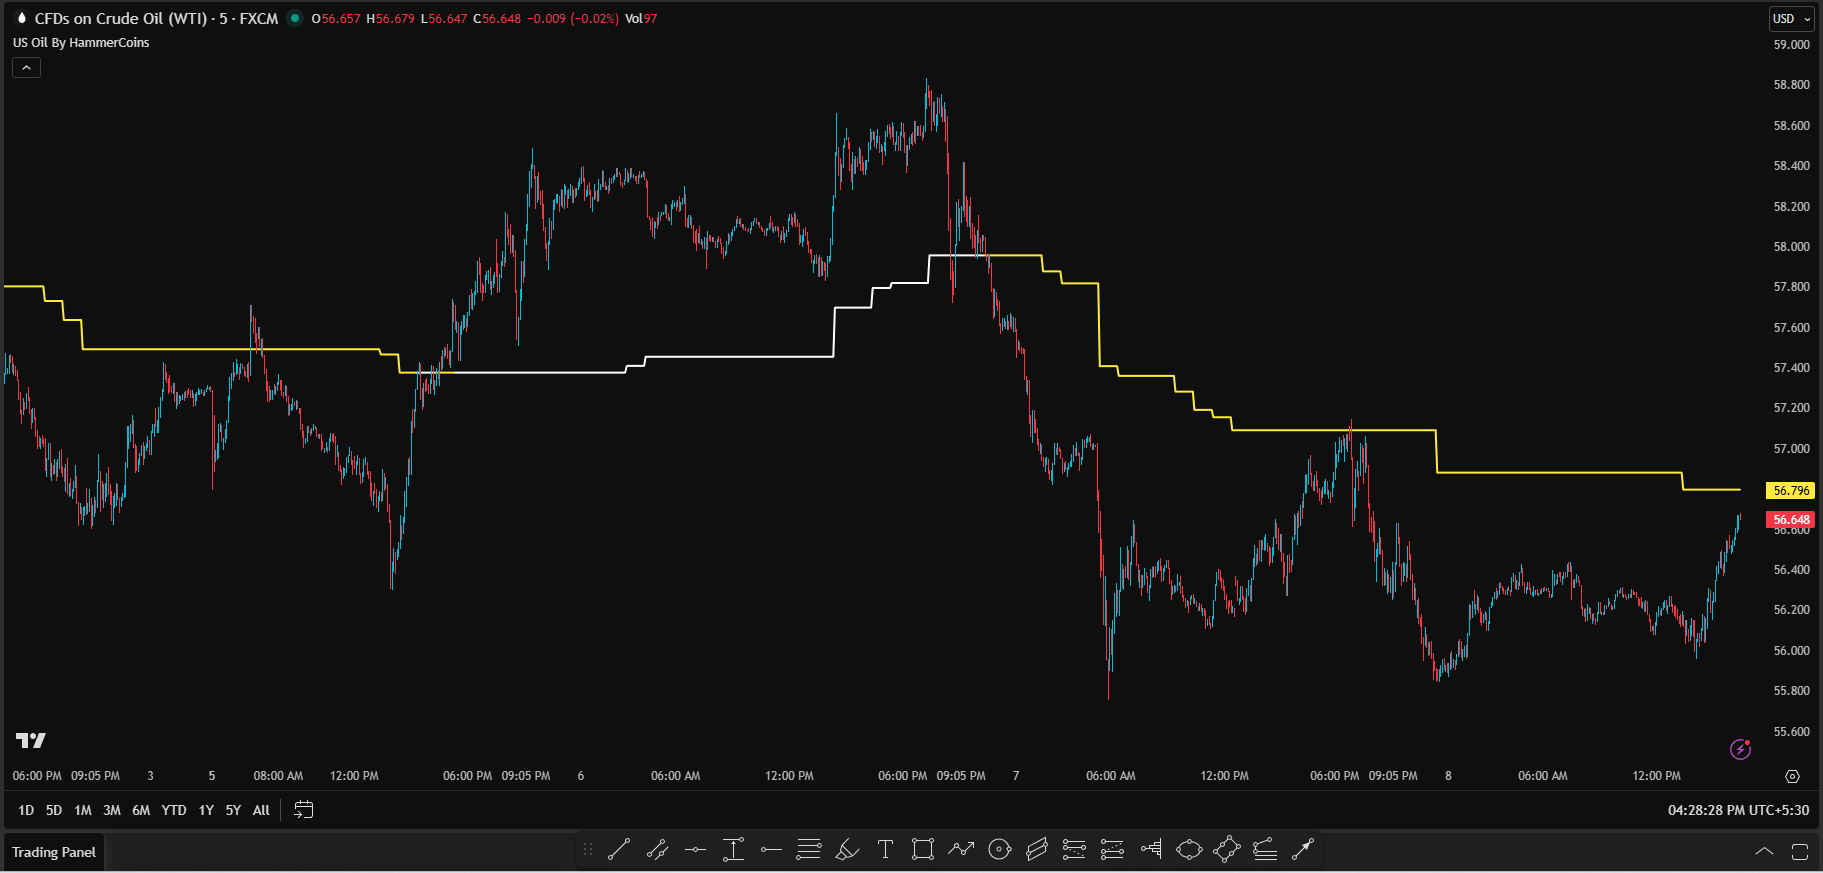The image size is (1823, 873).
Task: Click the date label 6 on time axis
Action: click(x=581, y=776)
